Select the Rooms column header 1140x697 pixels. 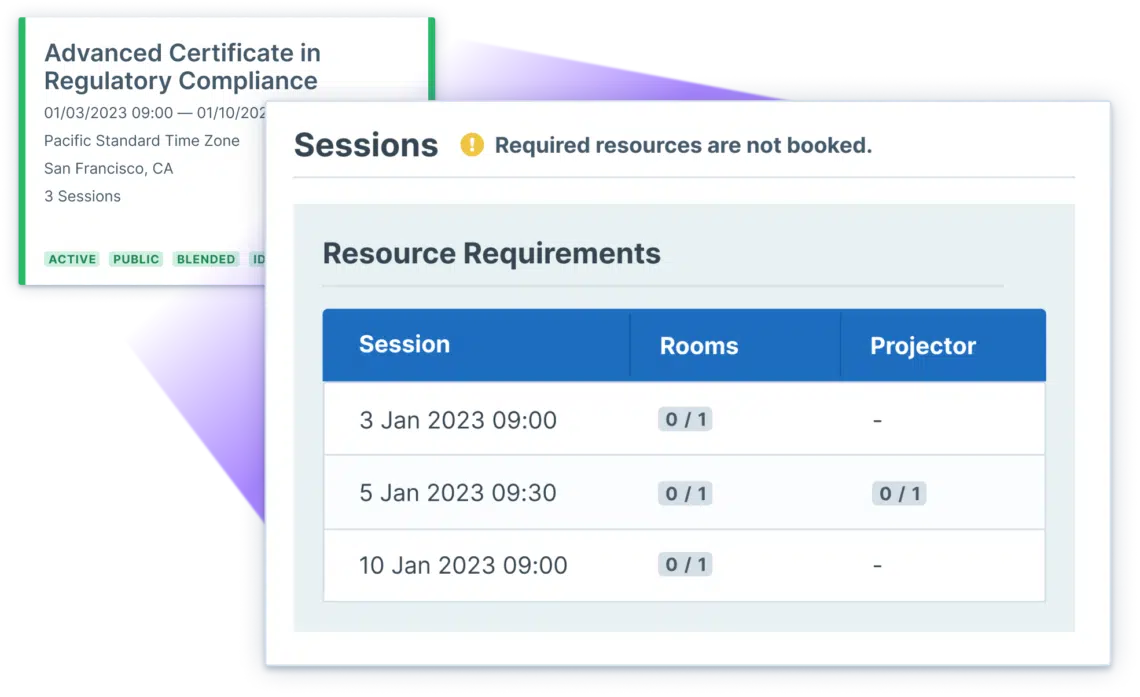699,345
